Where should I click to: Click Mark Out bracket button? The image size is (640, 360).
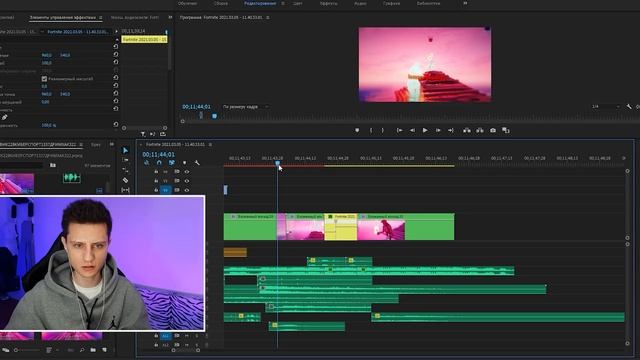tap(382, 130)
